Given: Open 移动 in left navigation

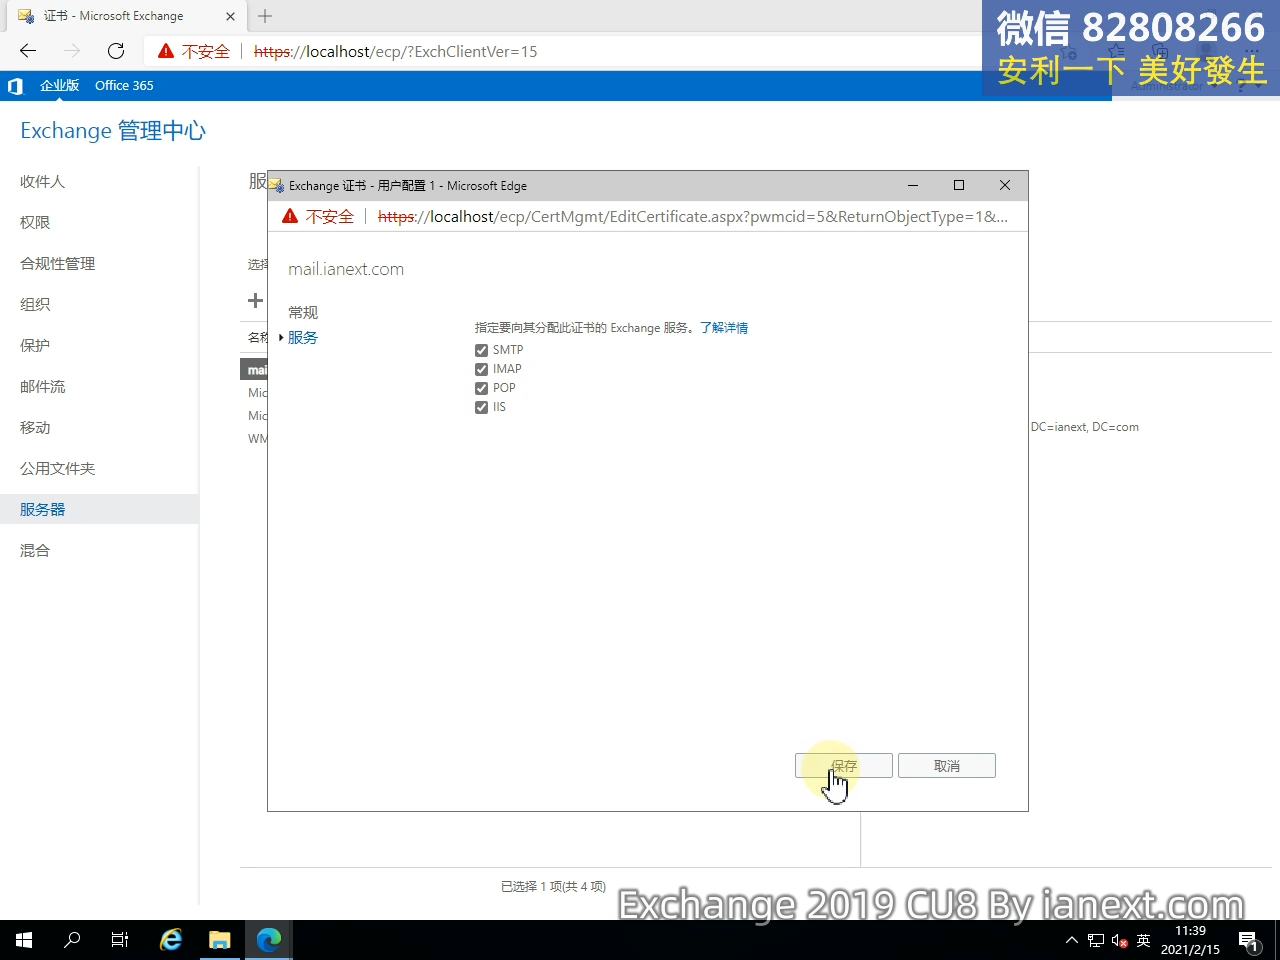Looking at the screenshot, I should [35, 428].
